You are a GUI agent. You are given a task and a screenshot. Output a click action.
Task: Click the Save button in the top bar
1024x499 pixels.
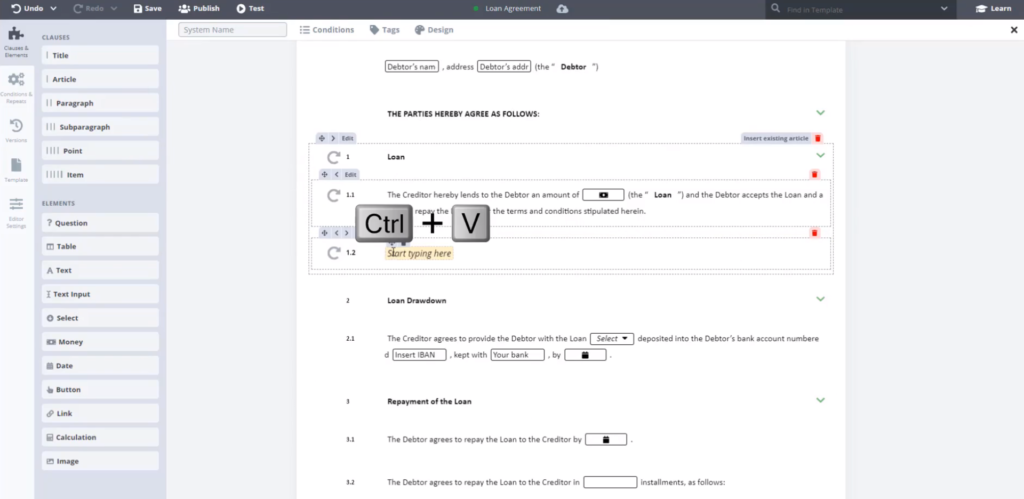click(146, 8)
